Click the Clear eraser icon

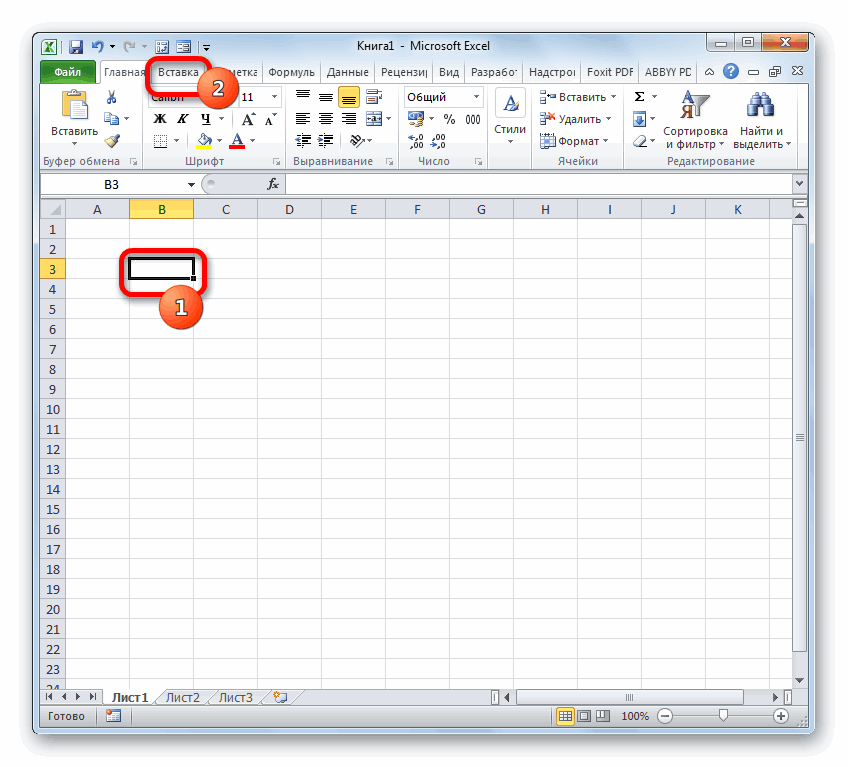(640, 141)
